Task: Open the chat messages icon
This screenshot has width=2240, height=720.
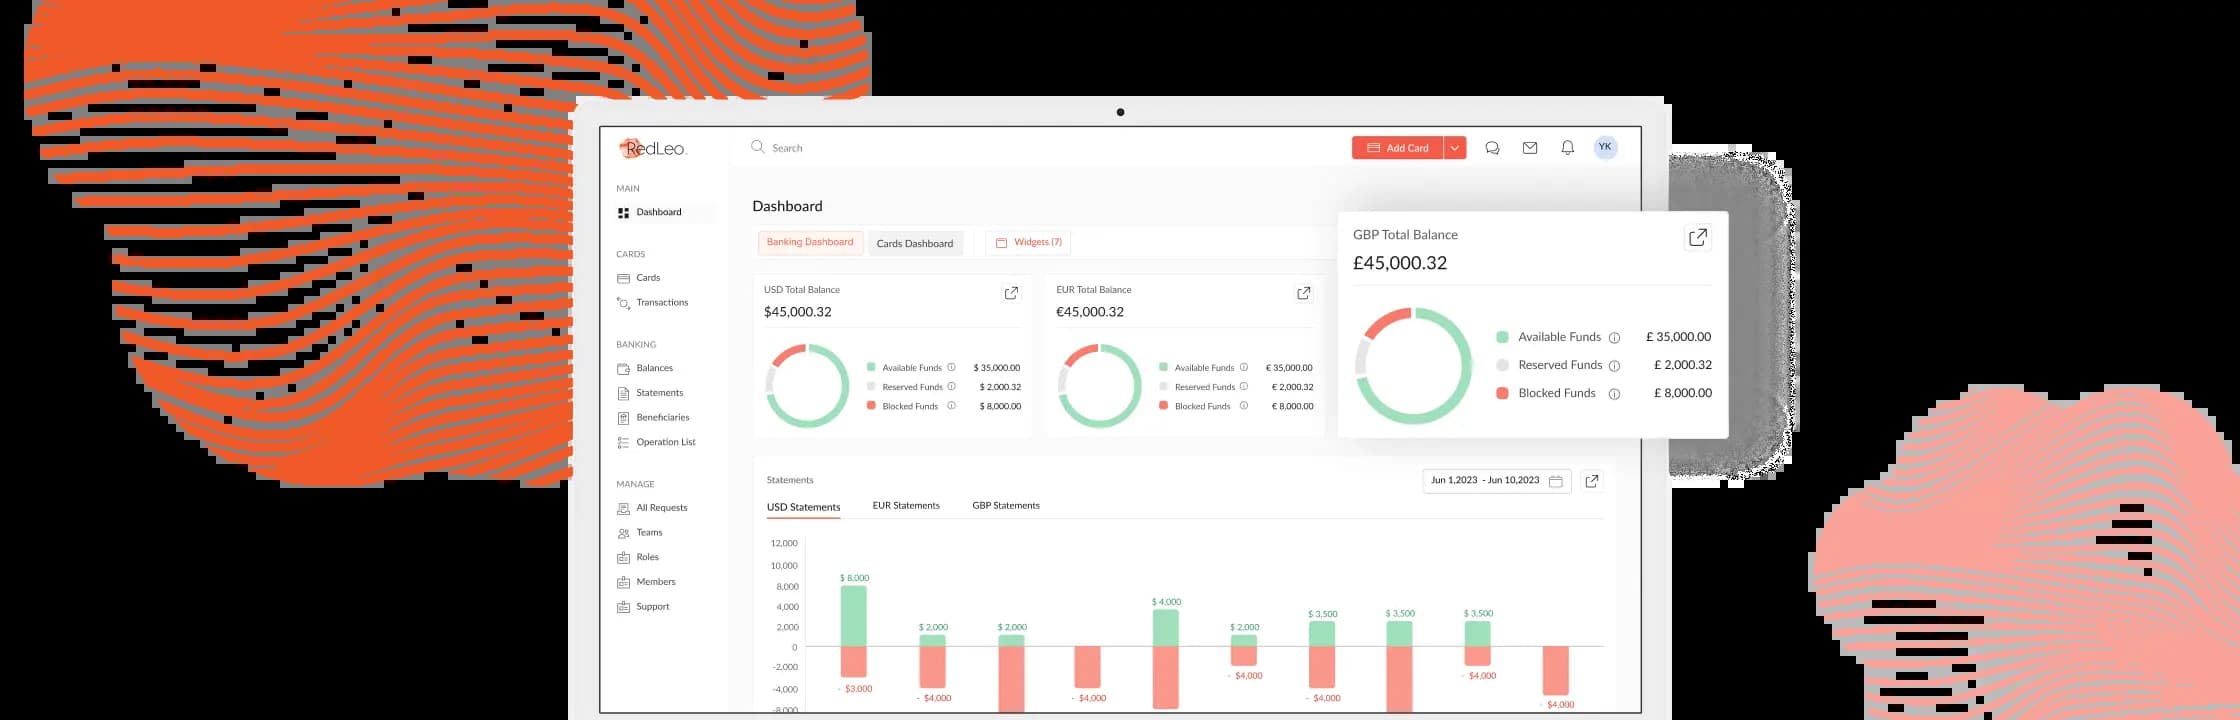Action: pos(1492,148)
